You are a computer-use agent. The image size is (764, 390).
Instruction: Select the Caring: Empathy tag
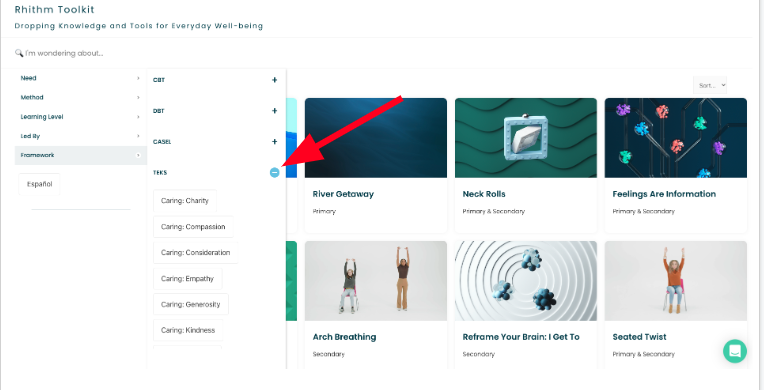(x=188, y=278)
